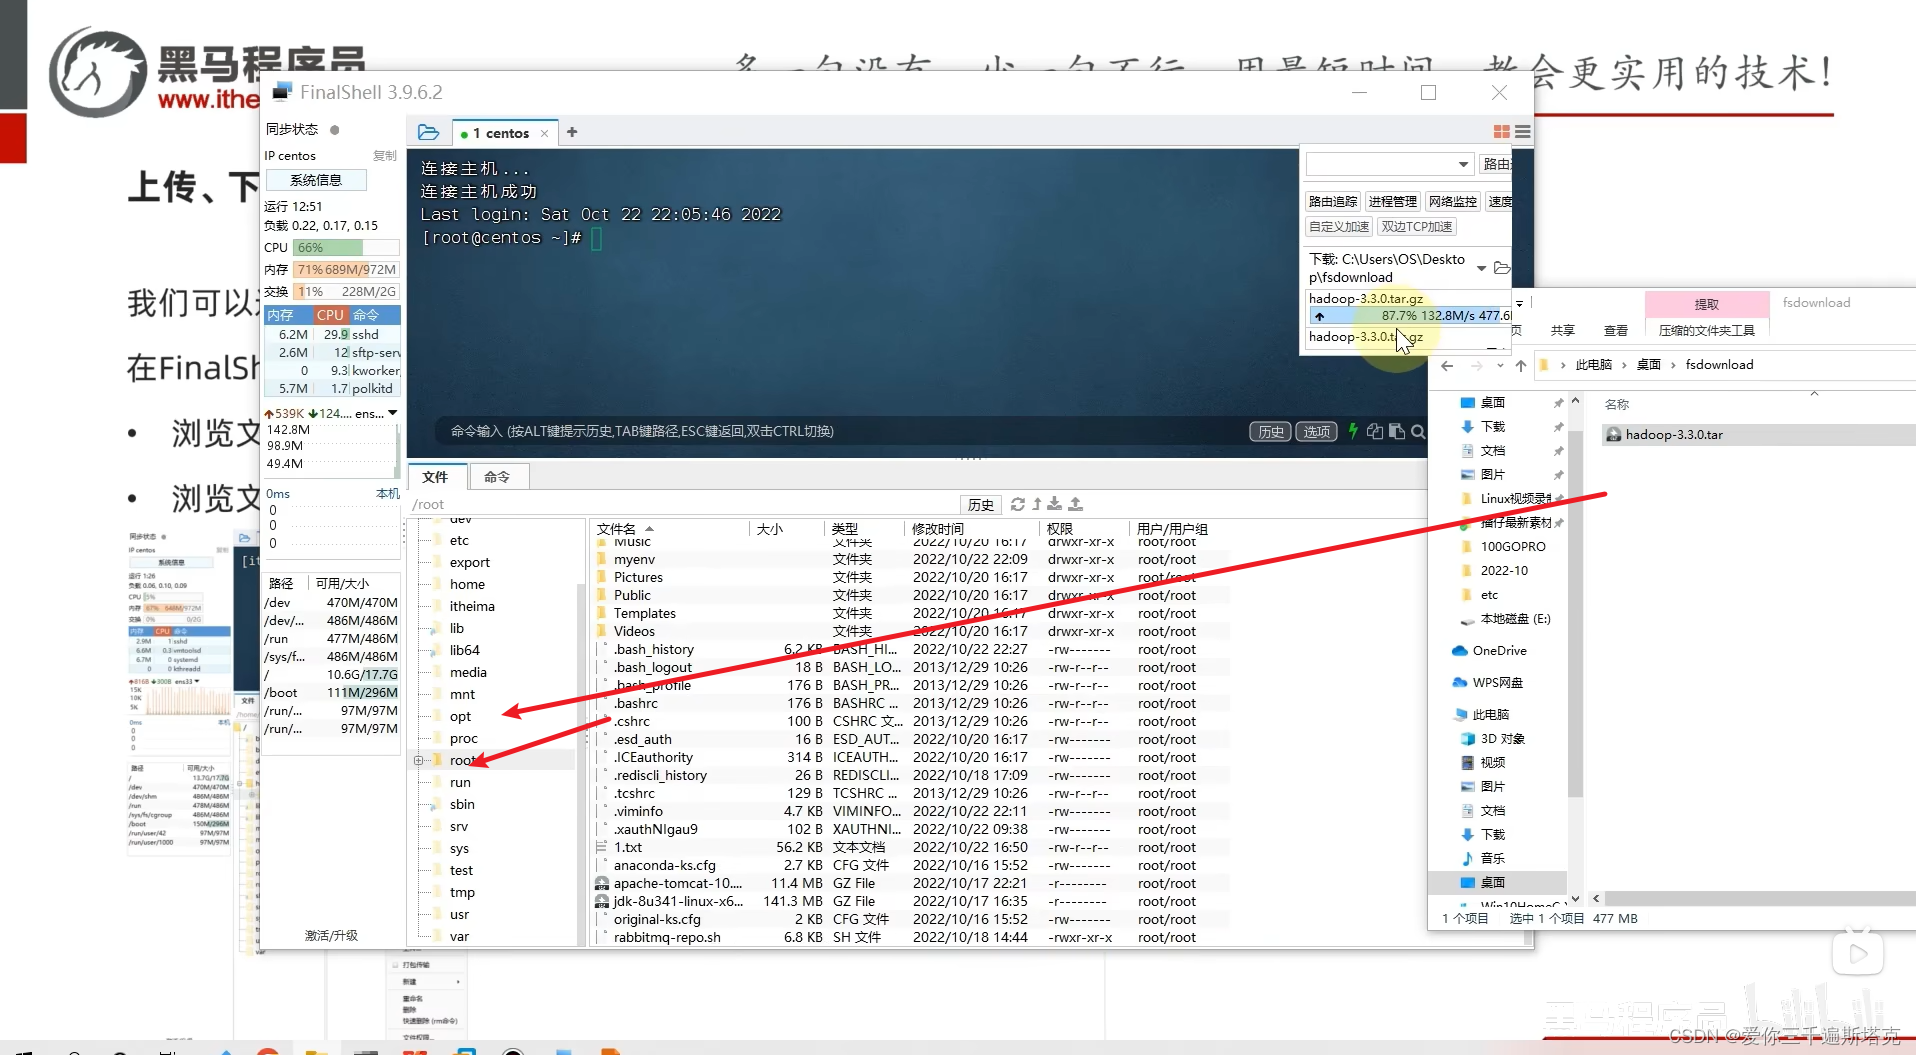Image resolution: width=1916 pixels, height=1055 pixels.
Task: Open the connection manager folder icon
Action: point(428,131)
